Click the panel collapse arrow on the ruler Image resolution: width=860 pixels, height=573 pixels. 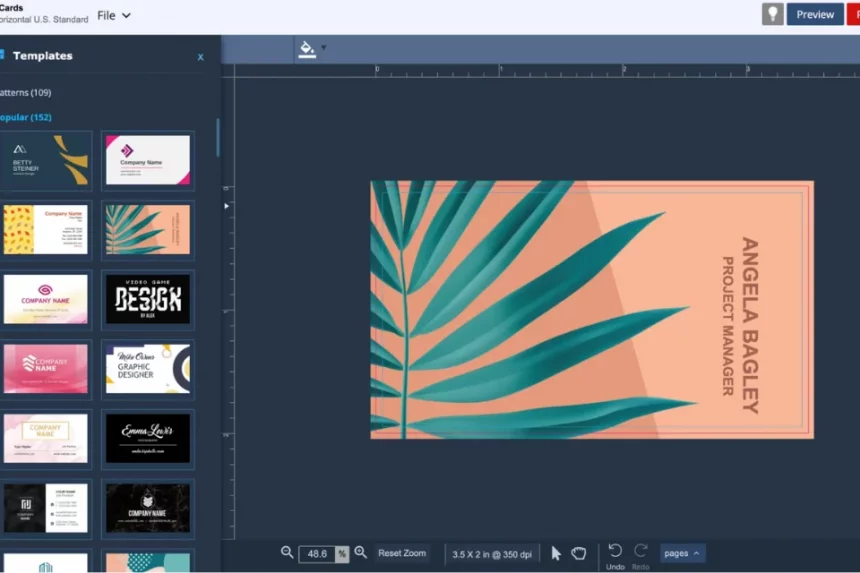tap(227, 206)
